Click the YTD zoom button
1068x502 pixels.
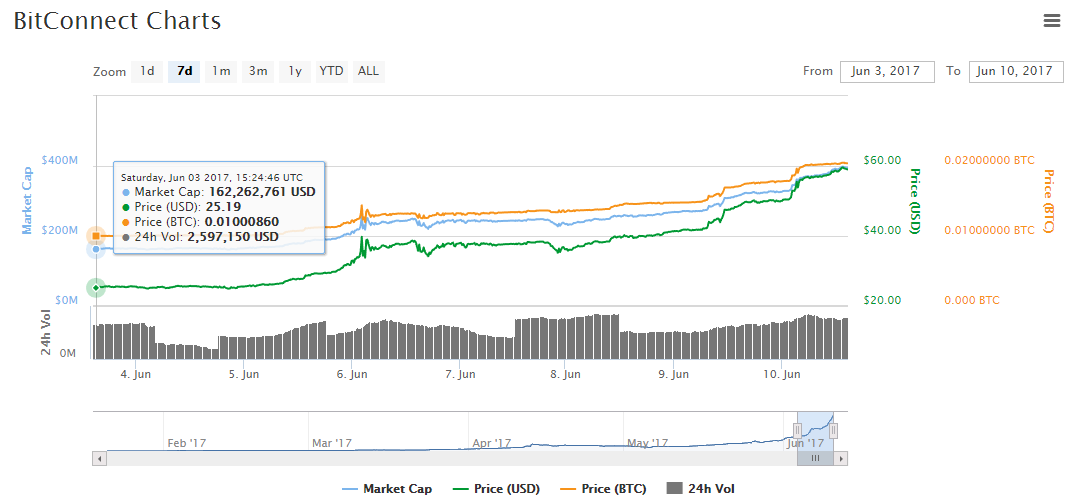pyautogui.click(x=332, y=71)
